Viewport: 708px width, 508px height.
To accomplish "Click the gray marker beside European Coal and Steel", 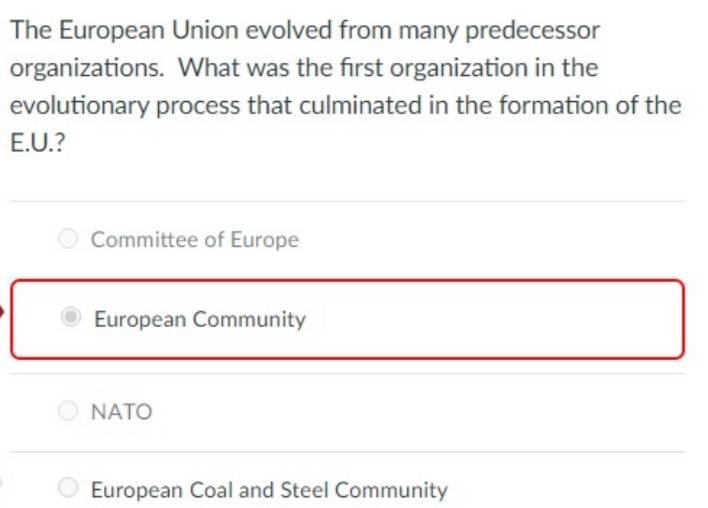I will point(1,482).
